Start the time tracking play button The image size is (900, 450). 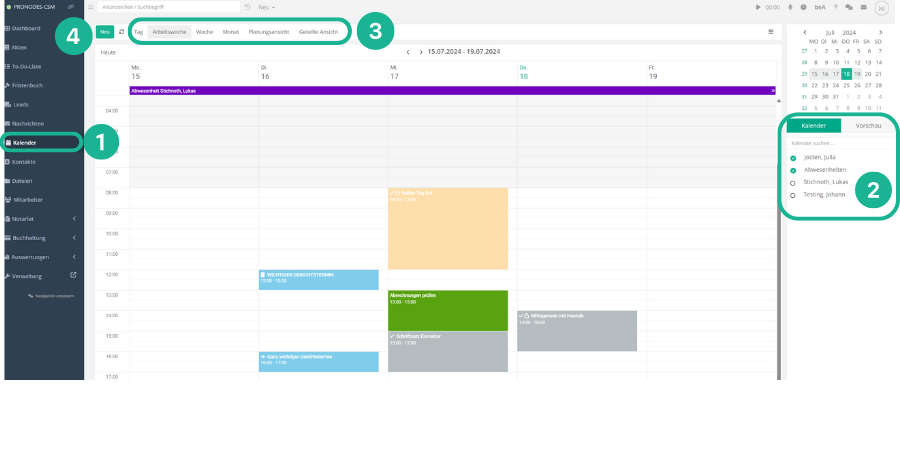[x=757, y=7]
